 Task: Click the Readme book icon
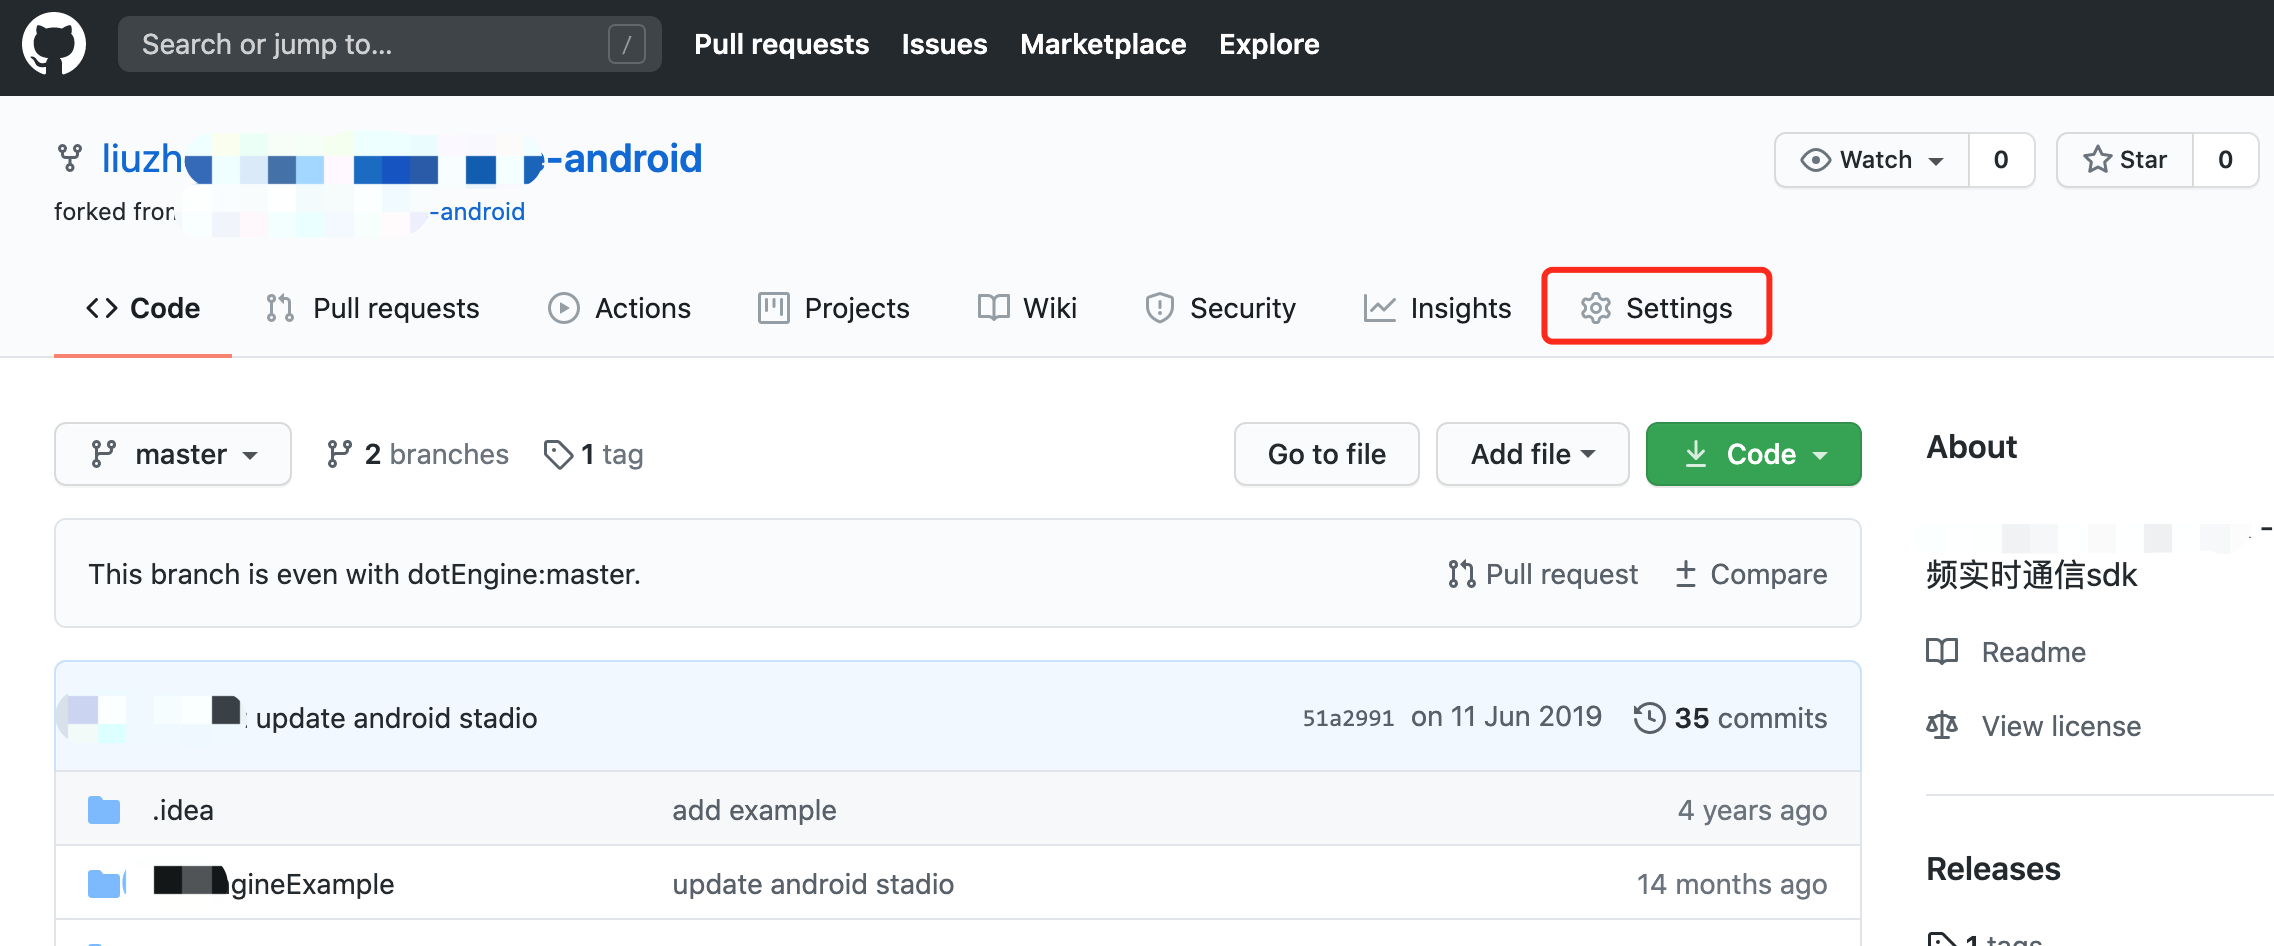coord(1942,652)
